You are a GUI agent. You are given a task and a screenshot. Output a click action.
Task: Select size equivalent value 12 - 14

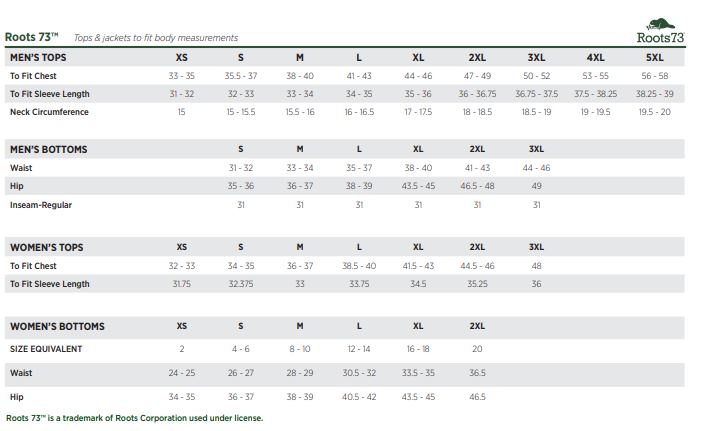(359, 349)
